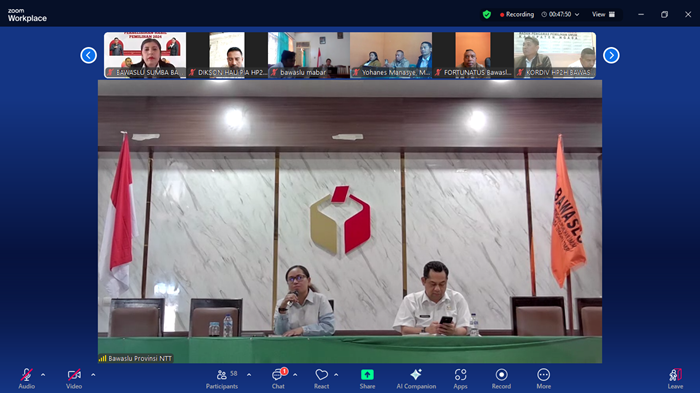The image size is (700, 393).
Task: Open Zoom Apps
Action: (460, 378)
